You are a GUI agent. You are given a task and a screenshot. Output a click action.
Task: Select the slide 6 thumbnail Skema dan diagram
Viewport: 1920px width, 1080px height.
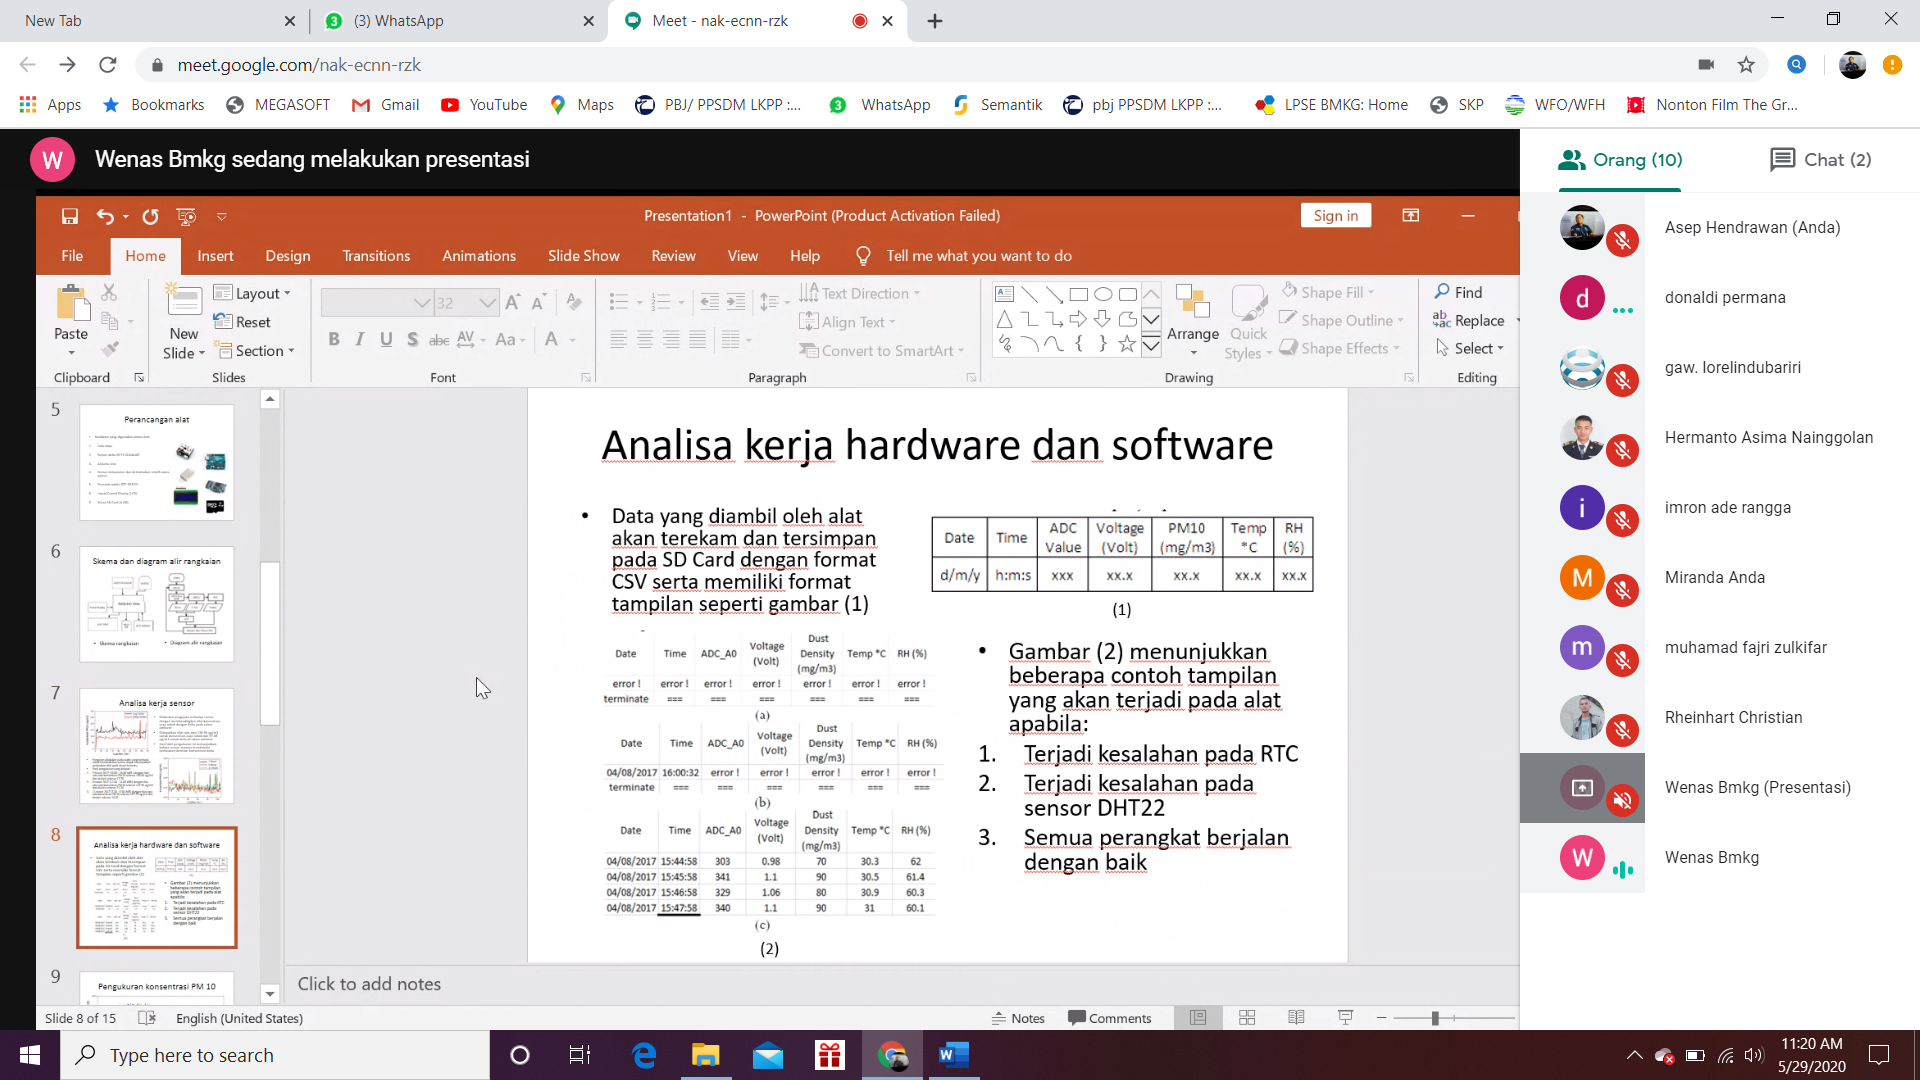click(157, 603)
